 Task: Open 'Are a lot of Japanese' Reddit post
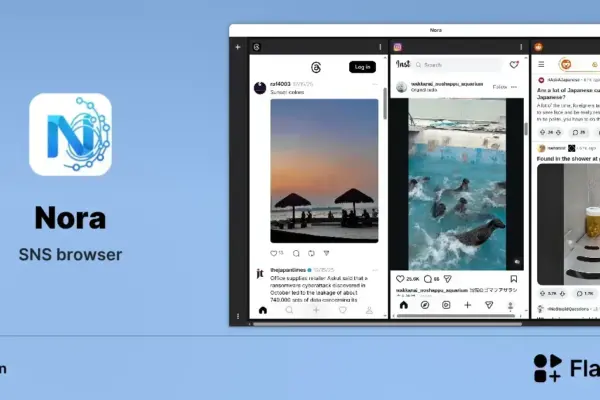[568, 94]
